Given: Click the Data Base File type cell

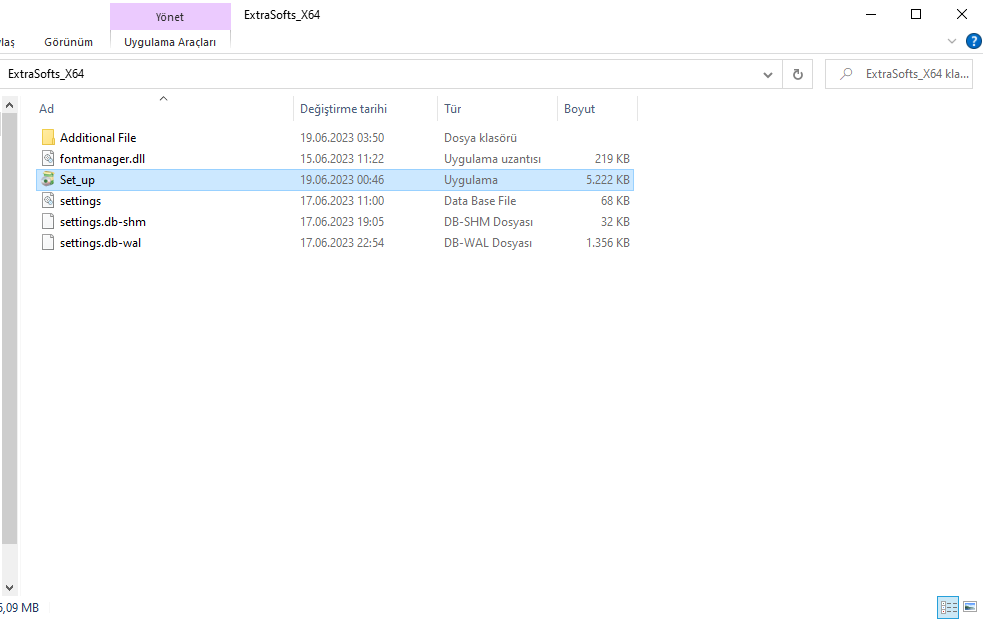Looking at the screenshot, I should tap(480, 201).
